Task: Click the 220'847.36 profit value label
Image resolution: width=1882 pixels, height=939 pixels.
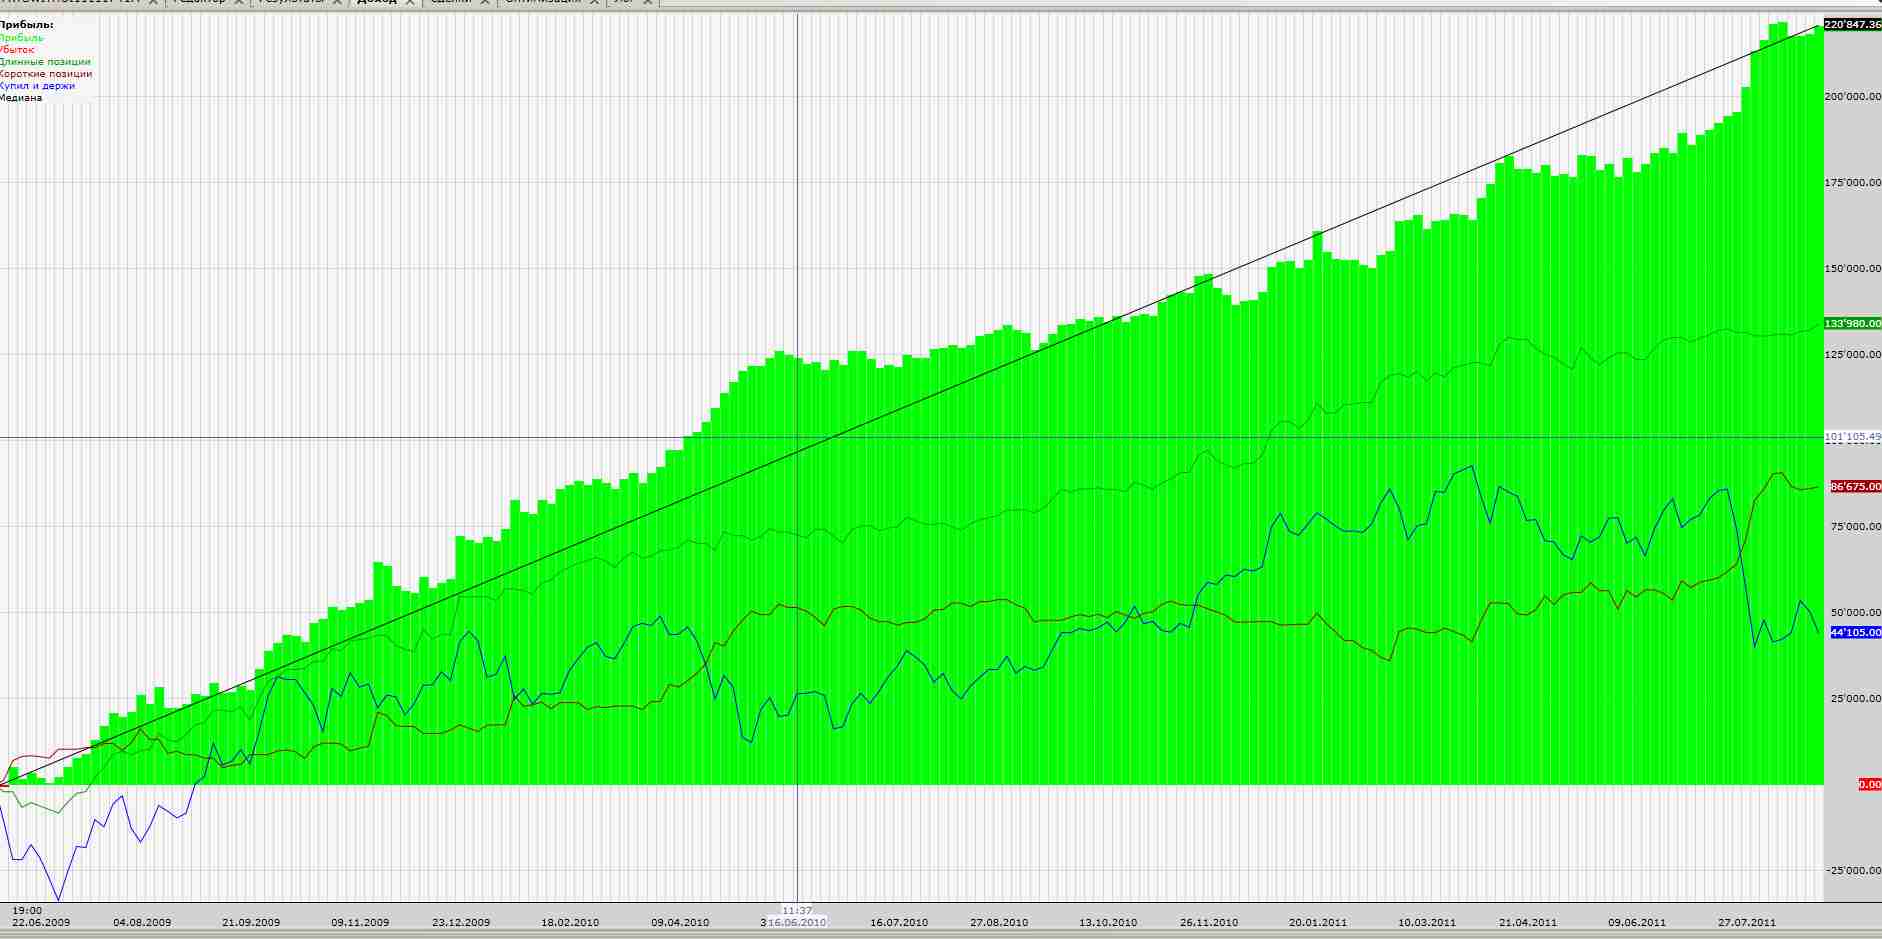Action: click(1853, 25)
